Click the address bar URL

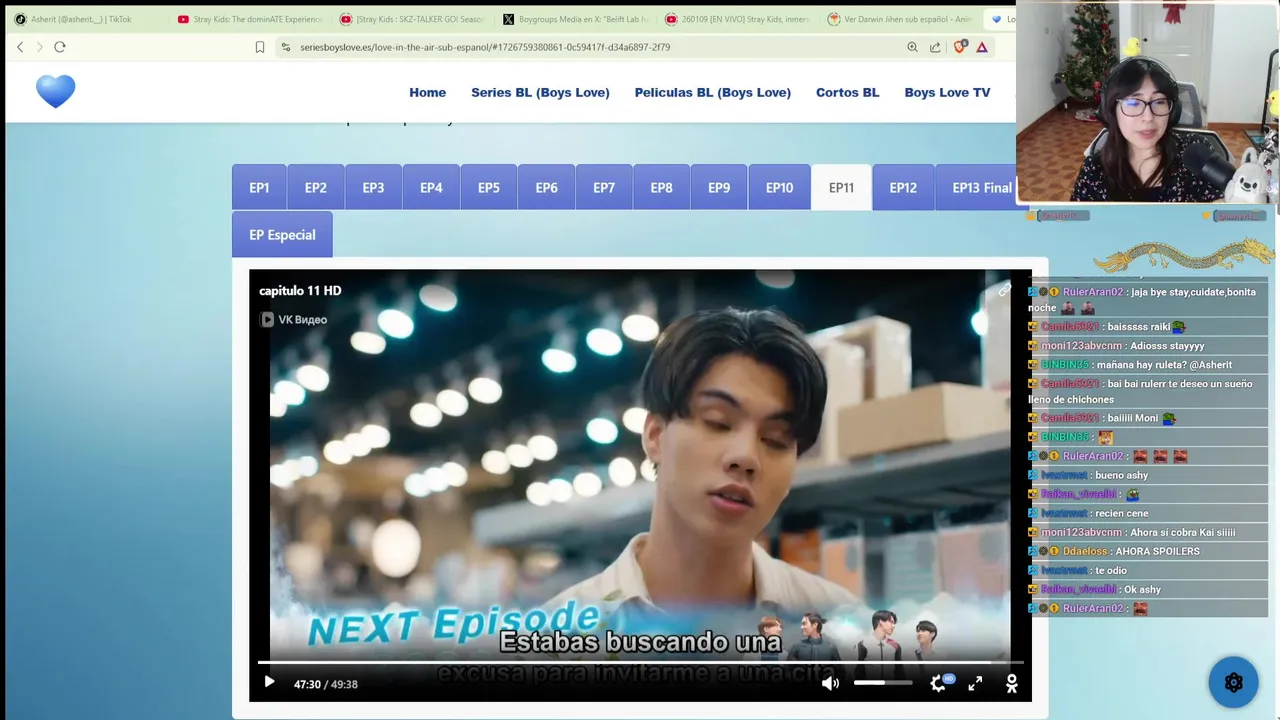pos(485,47)
